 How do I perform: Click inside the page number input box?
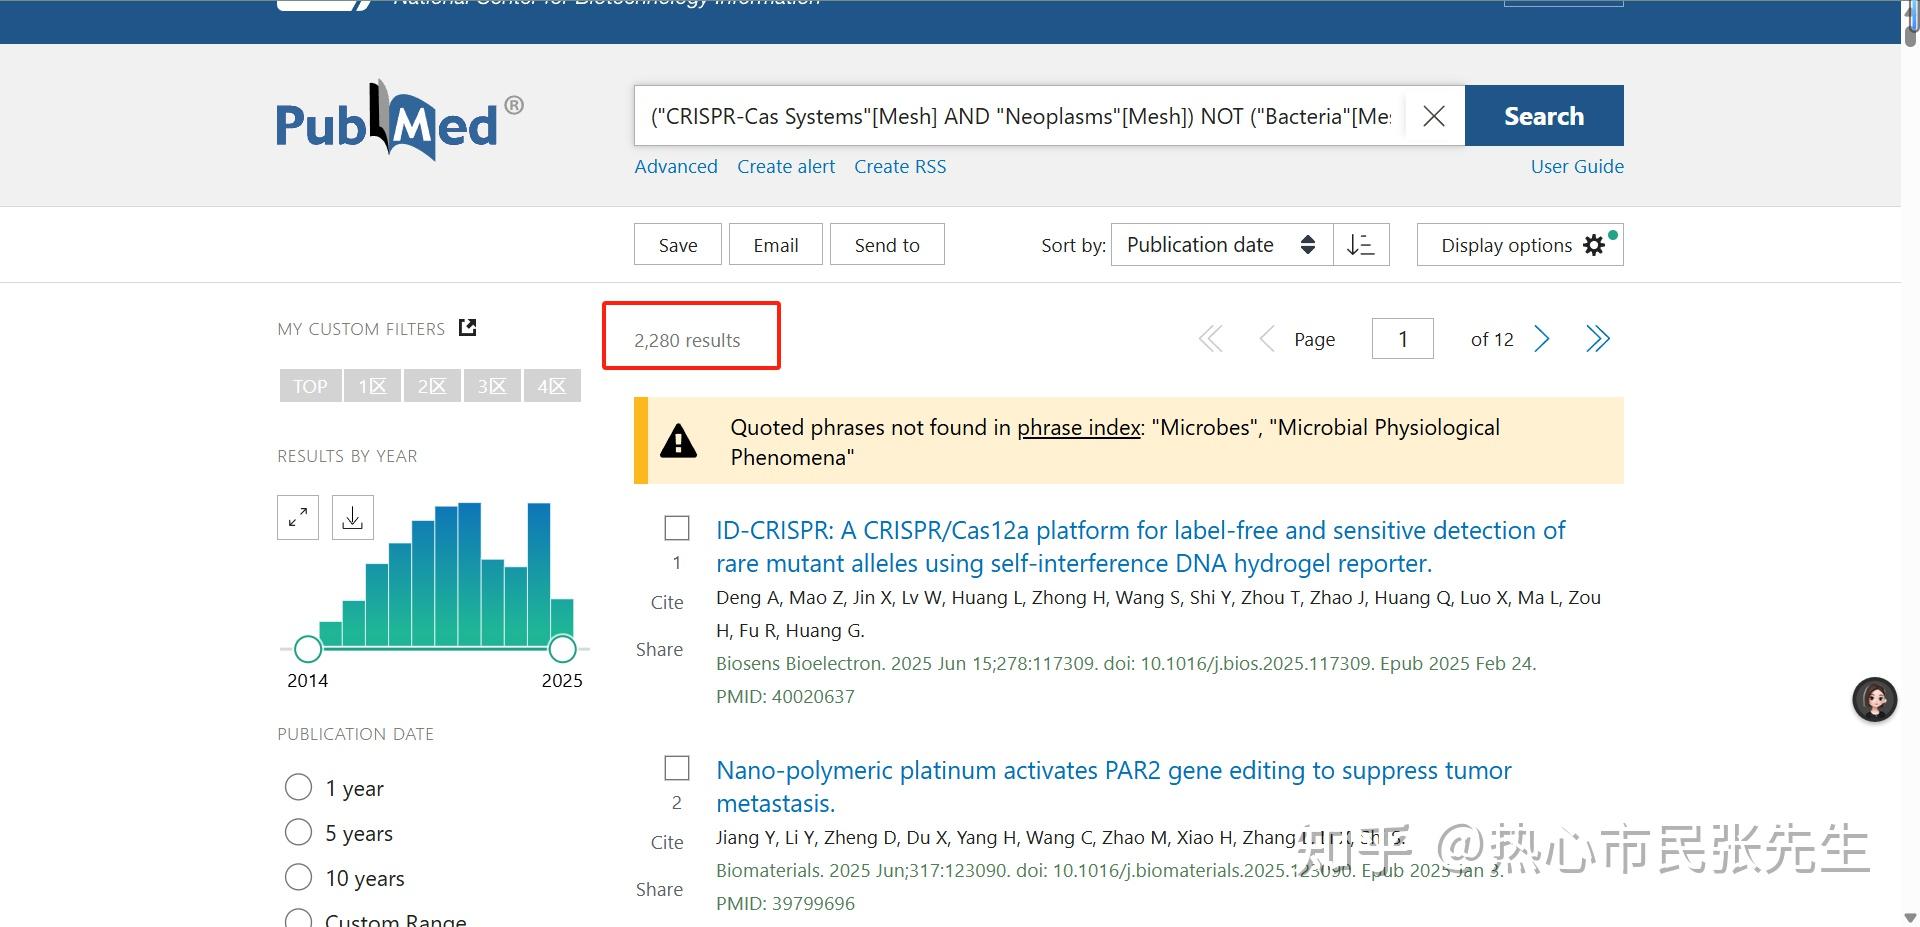tap(1402, 338)
